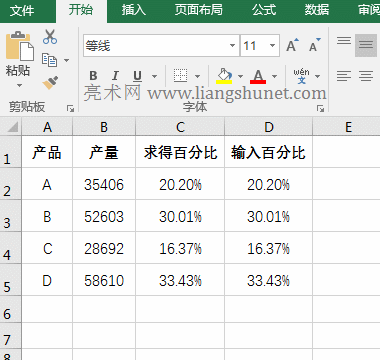Click header cell 输入百分比
Screen dimensions: 380x360
[269, 152]
